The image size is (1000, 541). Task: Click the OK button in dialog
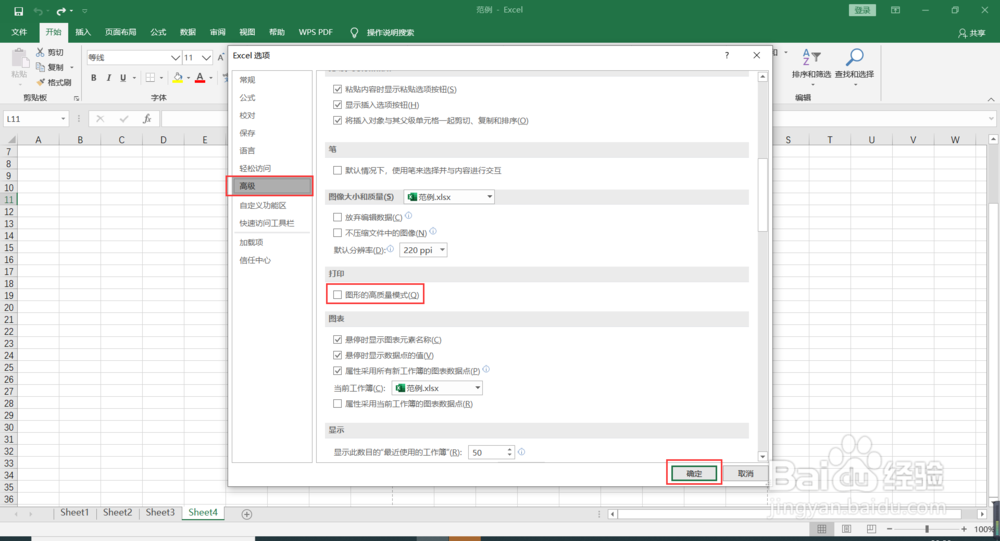click(x=694, y=473)
